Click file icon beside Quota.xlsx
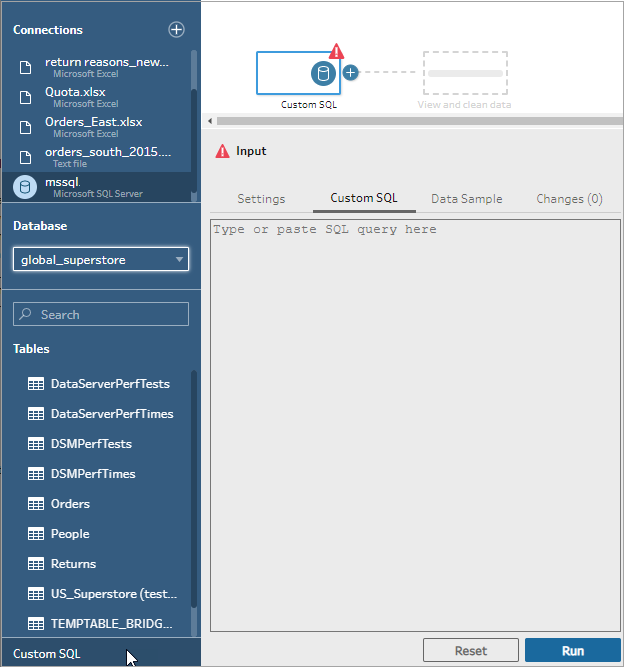The height and width of the screenshot is (667, 624). click(26, 97)
